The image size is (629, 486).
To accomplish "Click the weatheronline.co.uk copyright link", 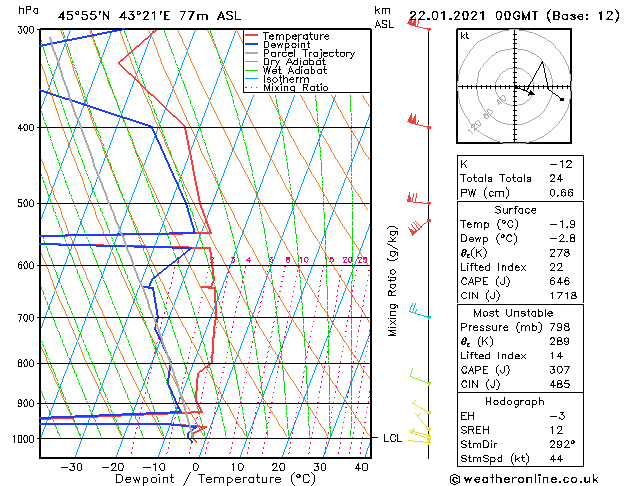I will (x=524, y=479).
